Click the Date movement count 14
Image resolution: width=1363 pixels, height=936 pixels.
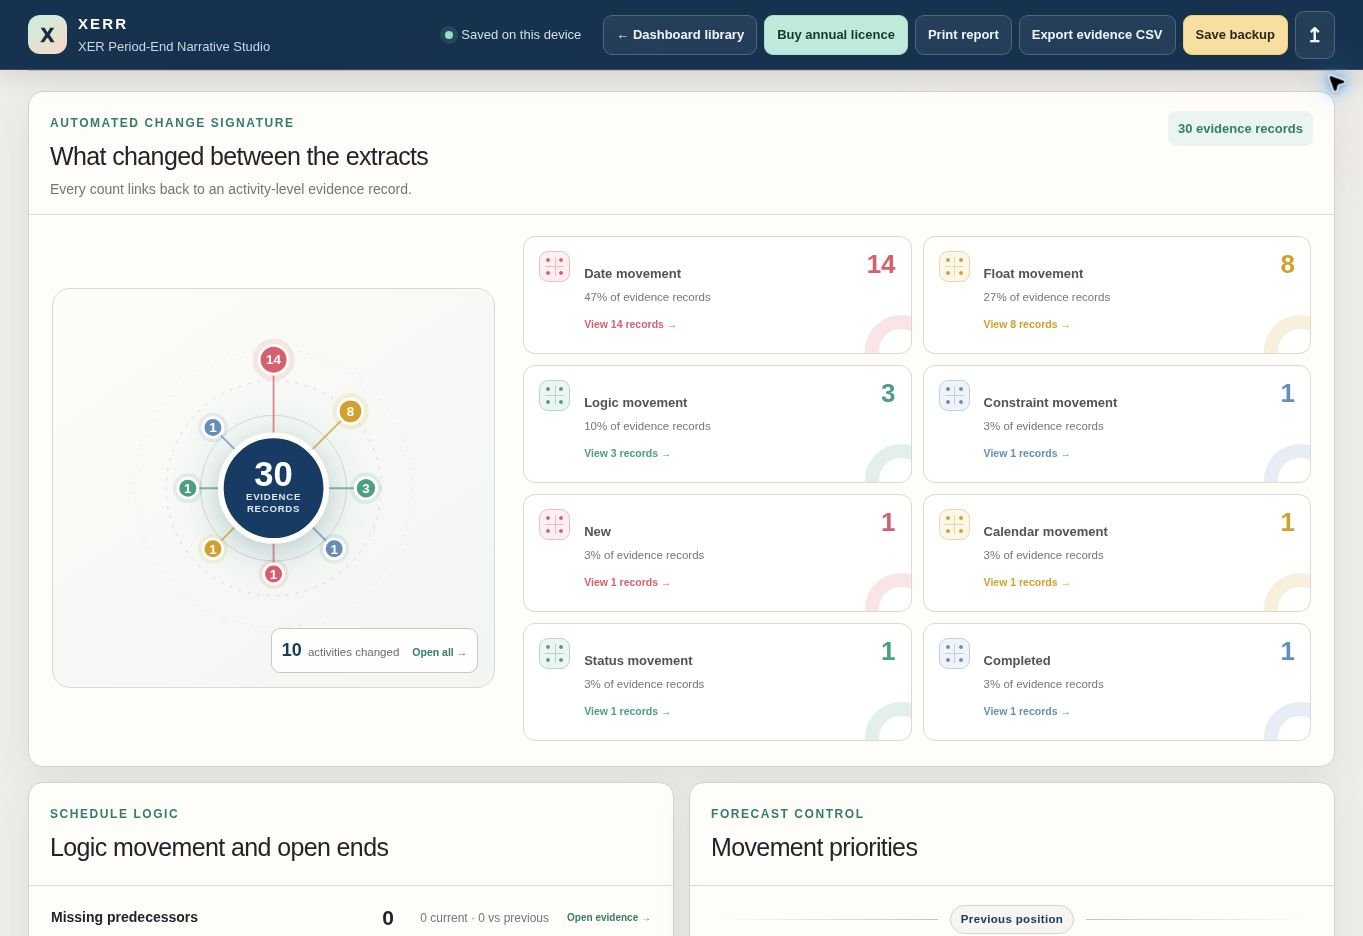coord(881,264)
